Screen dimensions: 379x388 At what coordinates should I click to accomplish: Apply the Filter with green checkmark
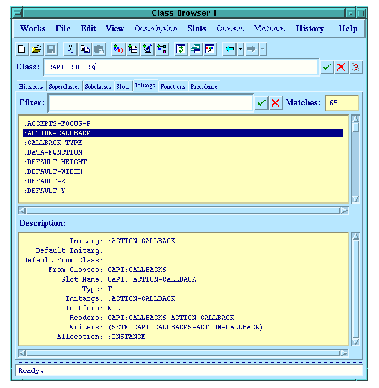pyautogui.click(x=262, y=103)
